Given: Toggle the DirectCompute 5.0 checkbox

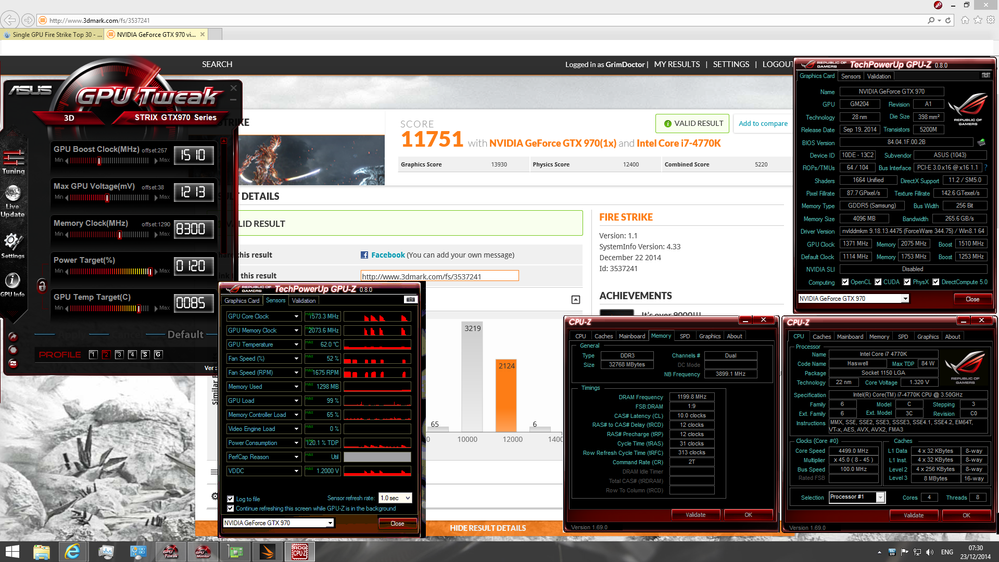Looking at the screenshot, I should pos(936,282).
